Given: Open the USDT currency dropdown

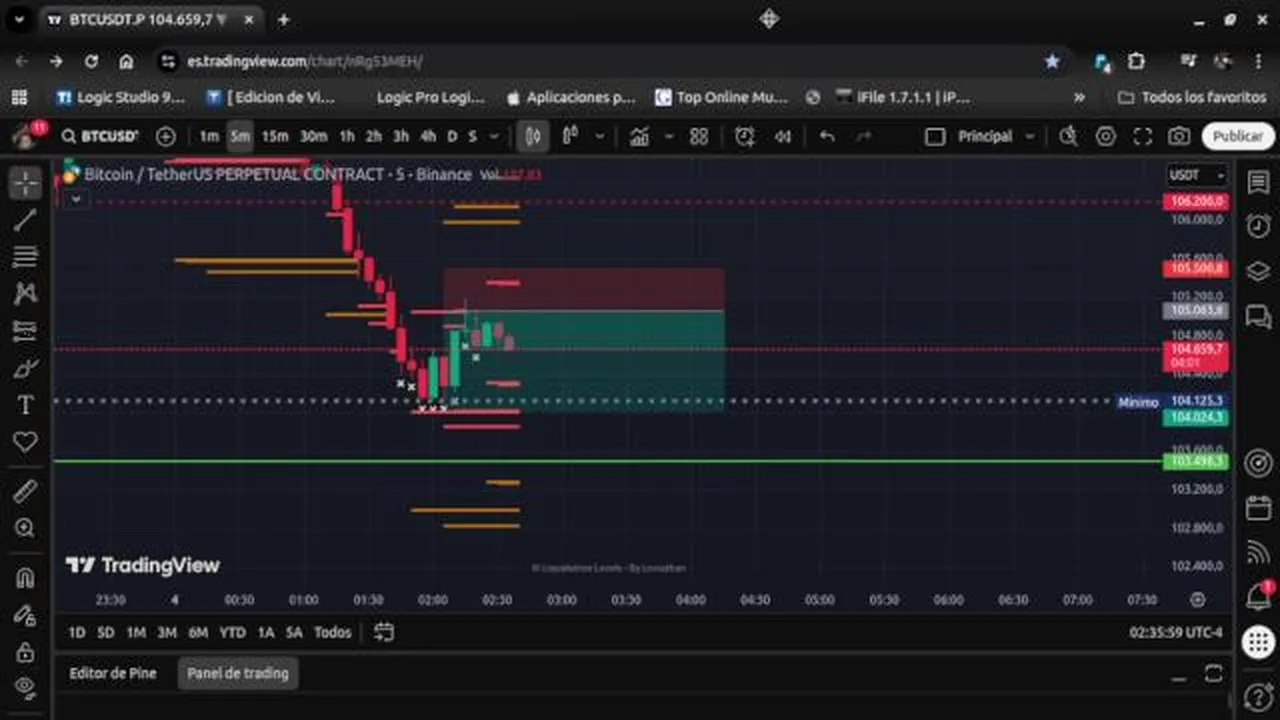Looking at the screenshot, I should tap(1197, 175).
